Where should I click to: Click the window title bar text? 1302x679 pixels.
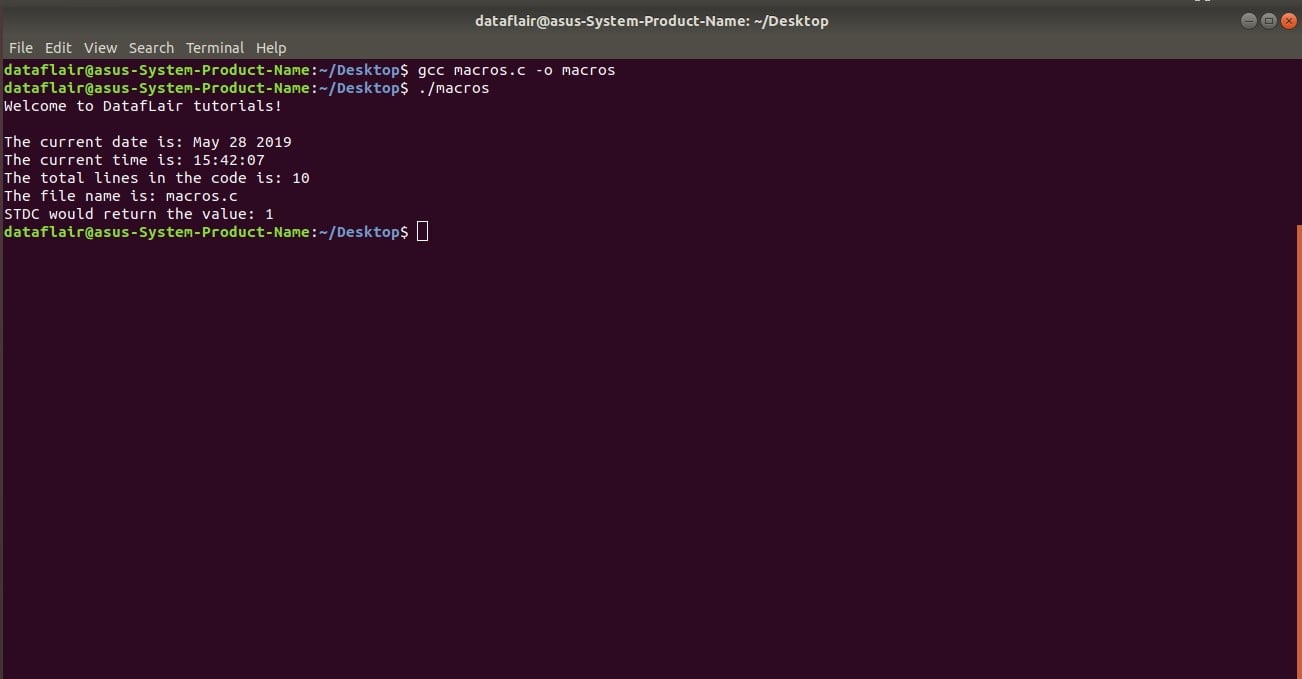pos(651,20)
